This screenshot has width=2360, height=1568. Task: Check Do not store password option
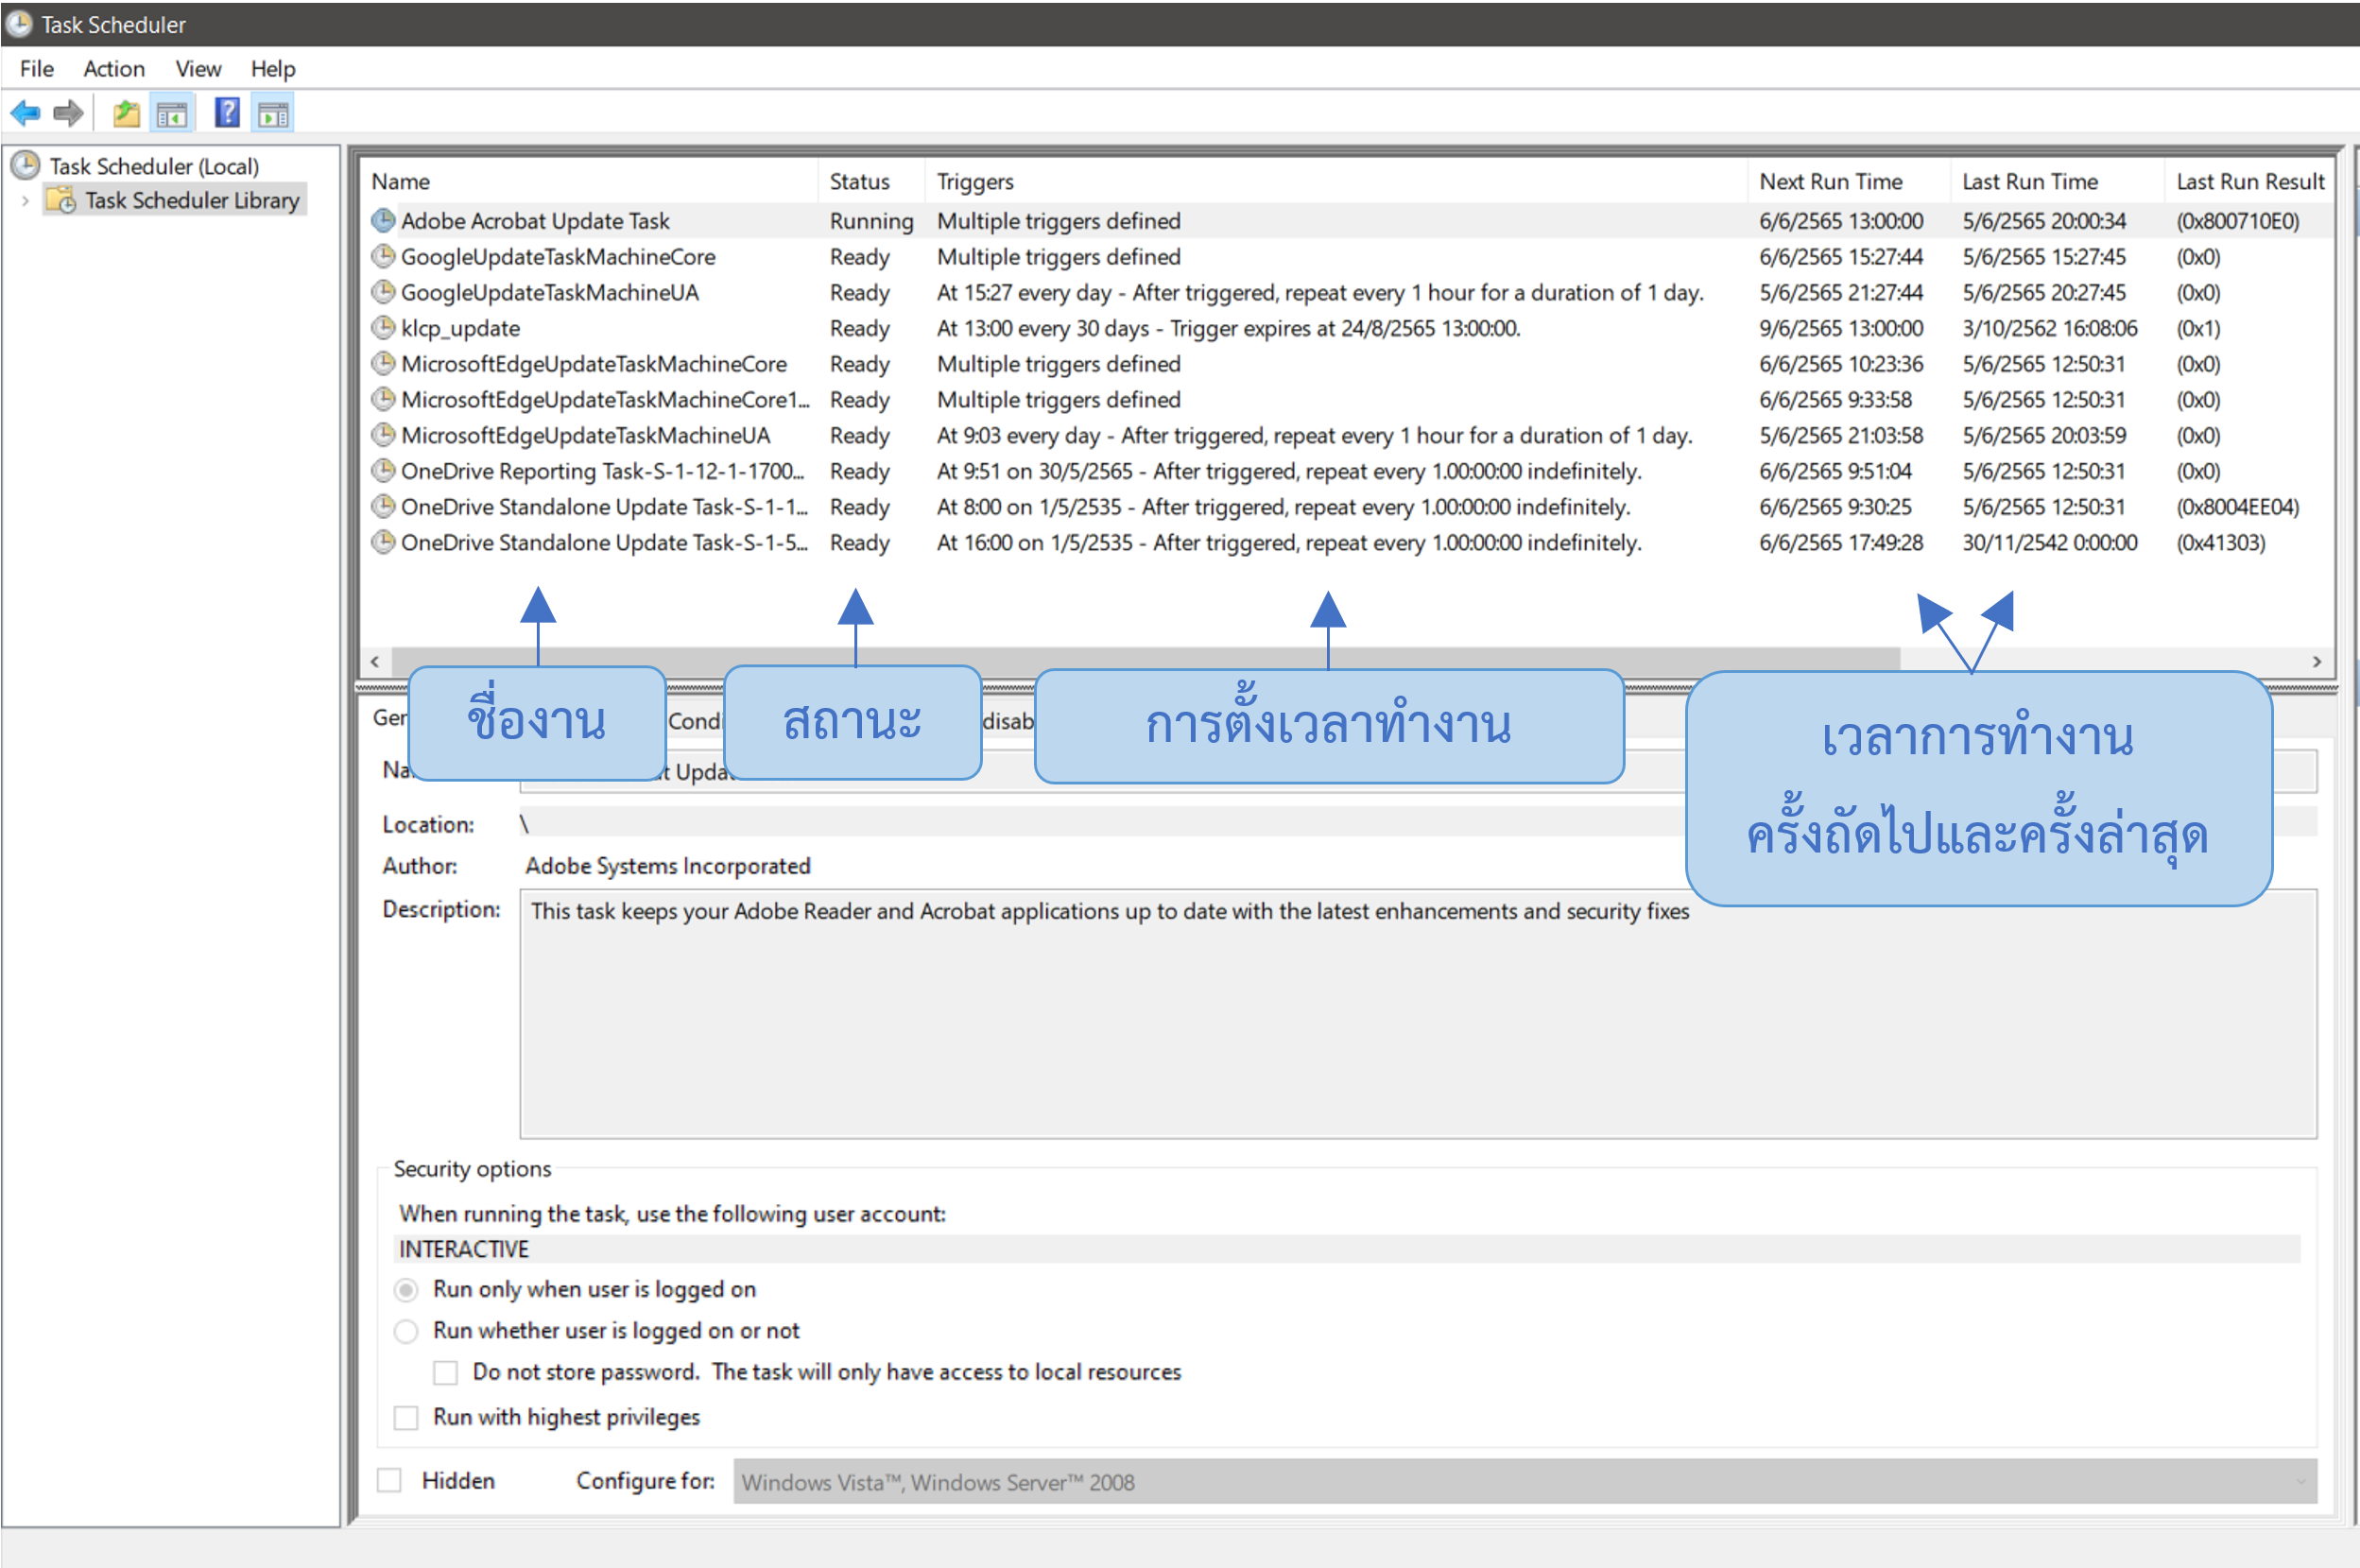[446, 1372]
